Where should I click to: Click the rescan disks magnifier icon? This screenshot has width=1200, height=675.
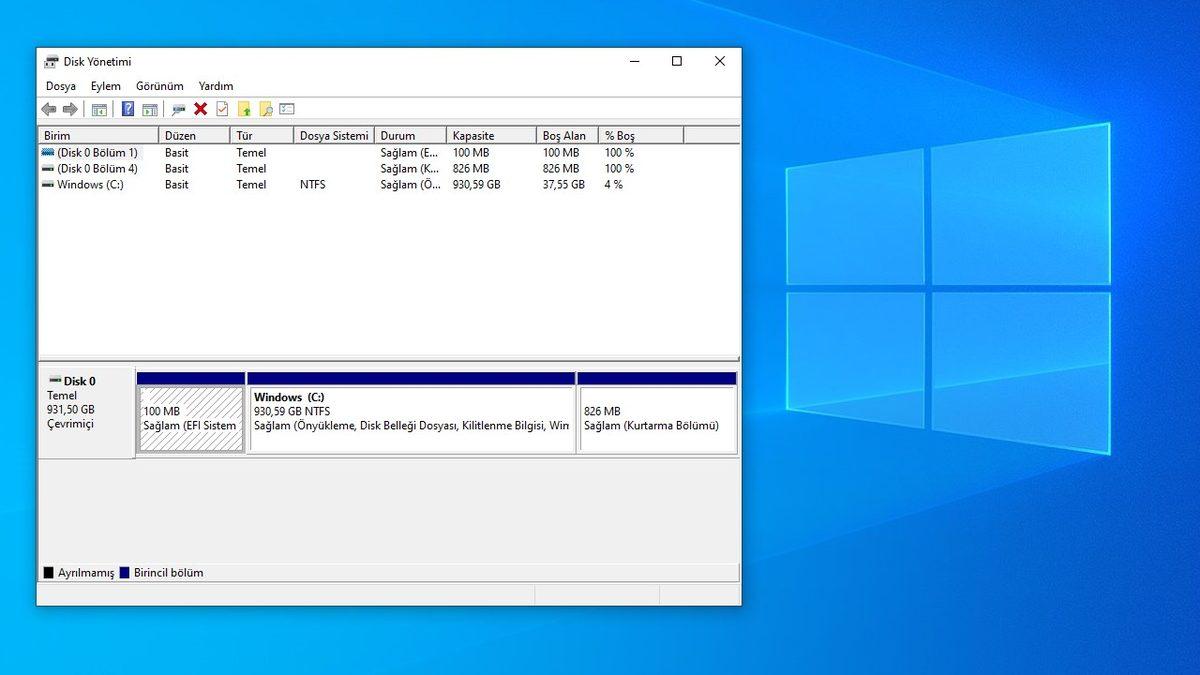point(178,109)
